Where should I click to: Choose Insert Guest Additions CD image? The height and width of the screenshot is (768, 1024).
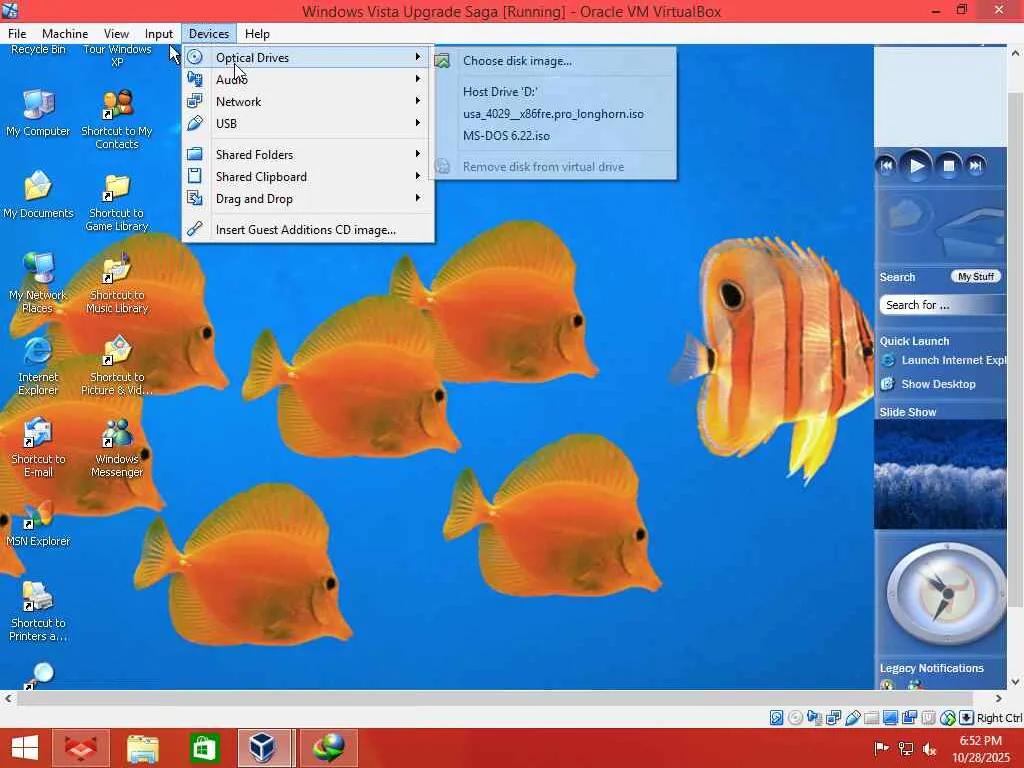coord(307,230)
